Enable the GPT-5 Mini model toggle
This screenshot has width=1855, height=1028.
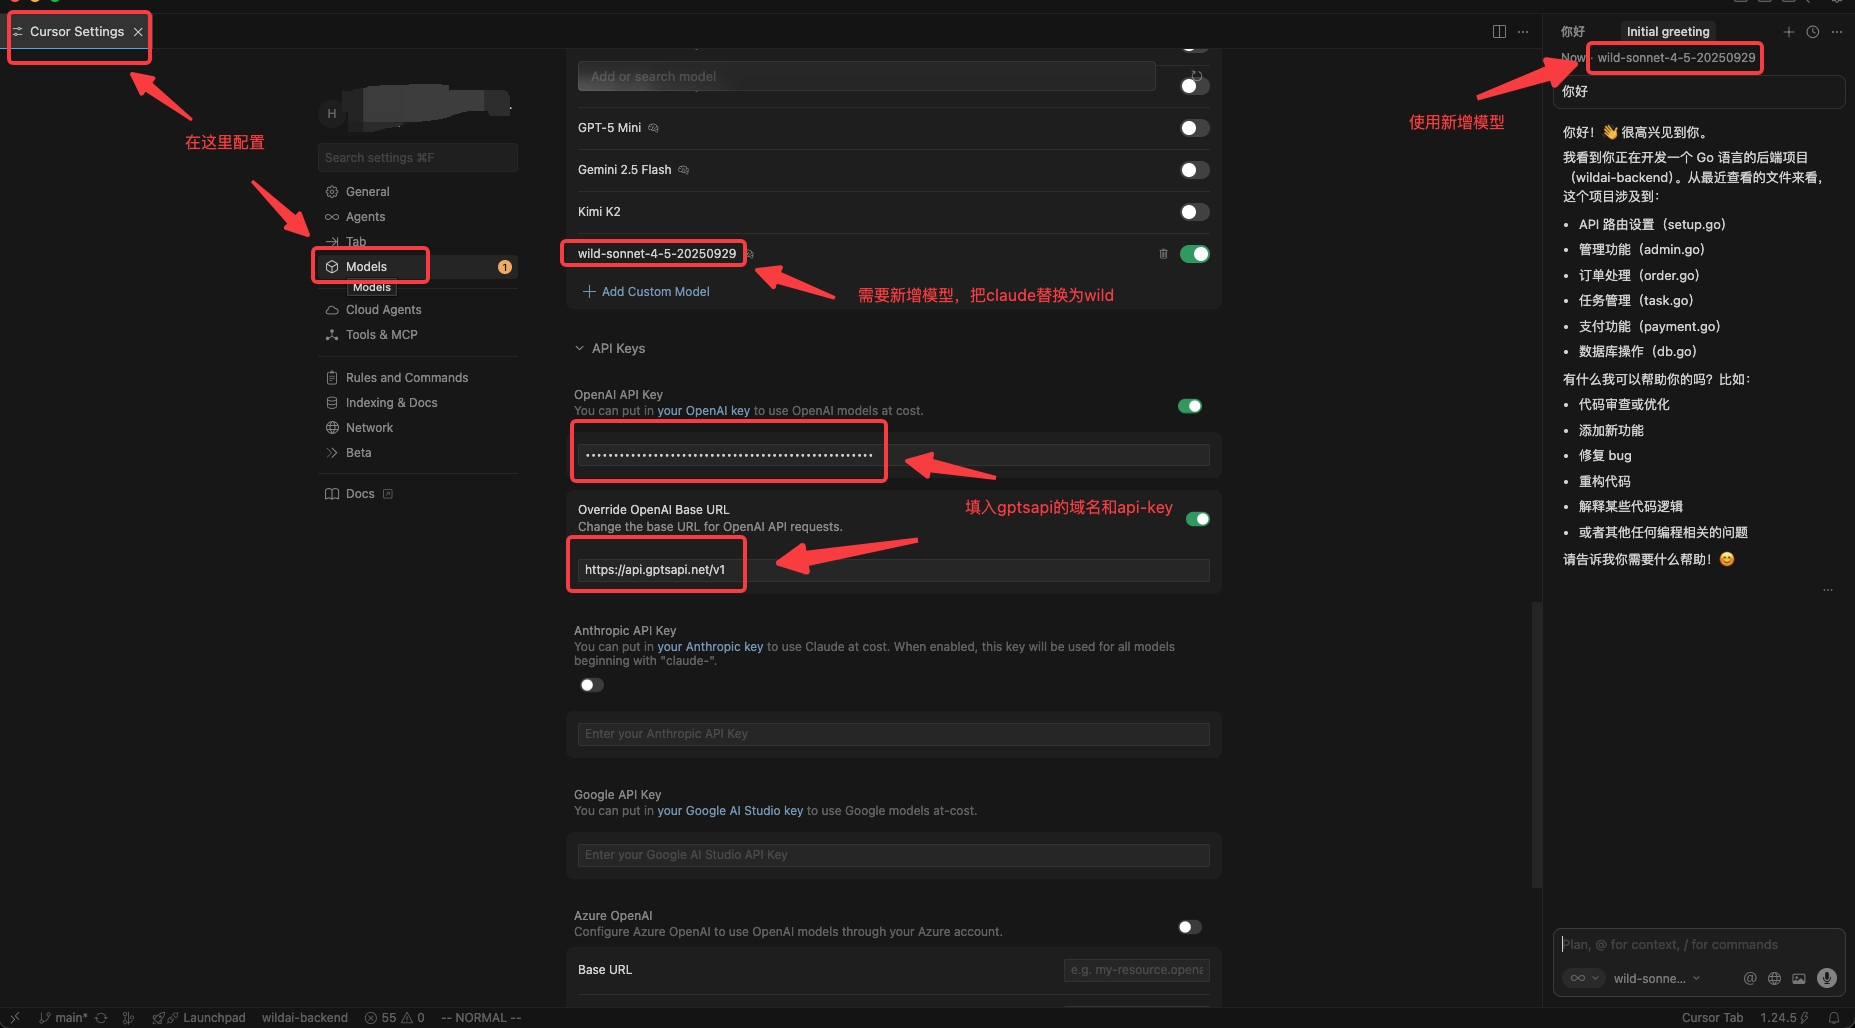click(x=1194, y=128)
